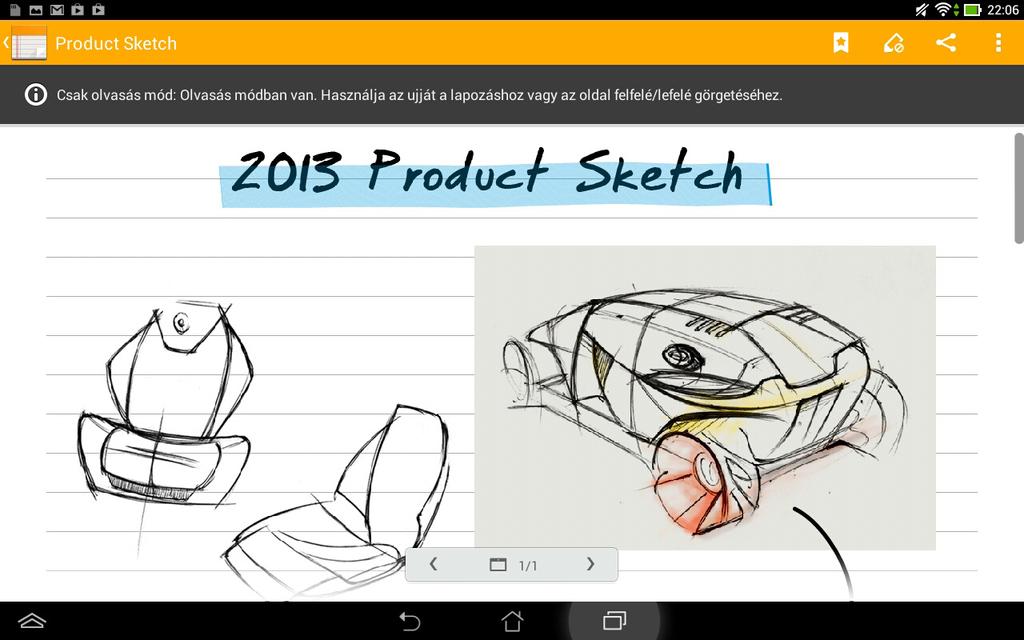Go back via the notebook icon
The height and width of the screenshot is (640, 1024).
pyautogui.click(x=26, y=43)
